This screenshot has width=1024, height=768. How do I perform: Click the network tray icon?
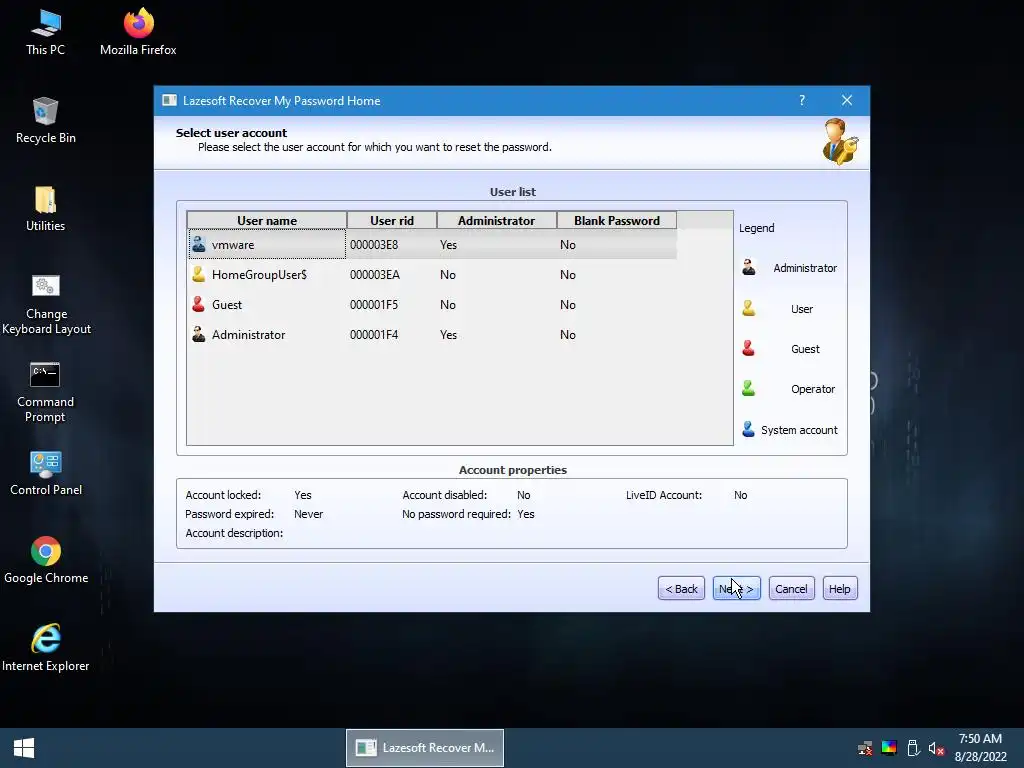865,748
